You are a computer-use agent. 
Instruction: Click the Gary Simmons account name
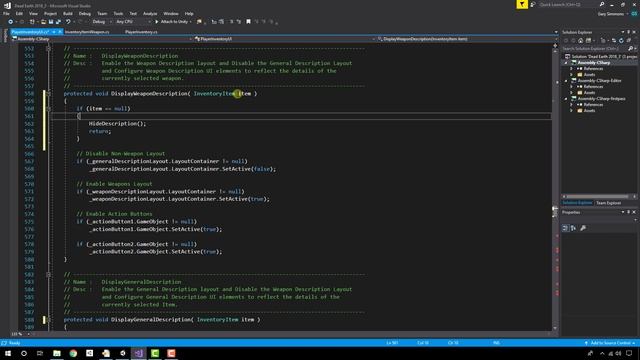tap(611, 14)
